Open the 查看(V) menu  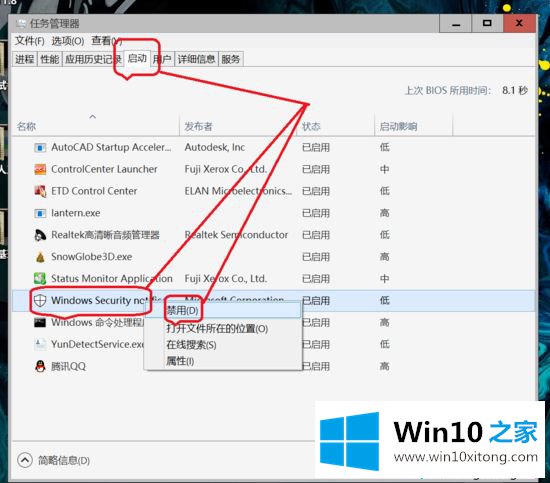[106, 41]
